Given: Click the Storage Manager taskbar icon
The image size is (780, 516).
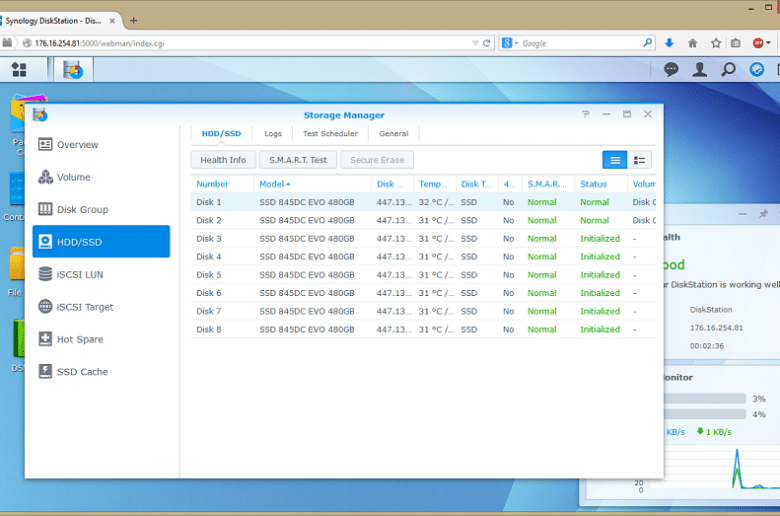Looking at the screenshot, I should pos(73,70).
